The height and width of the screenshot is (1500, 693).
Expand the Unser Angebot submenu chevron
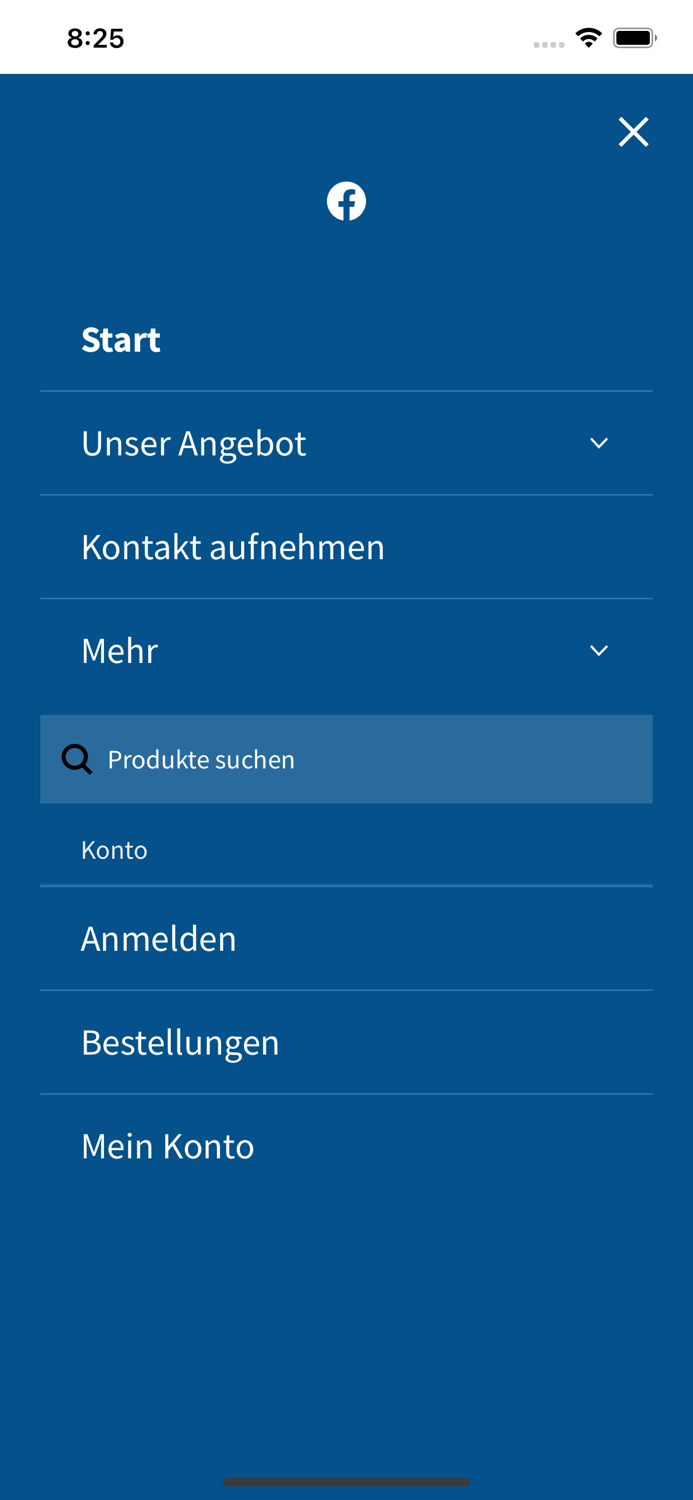[x=599, y=441]
